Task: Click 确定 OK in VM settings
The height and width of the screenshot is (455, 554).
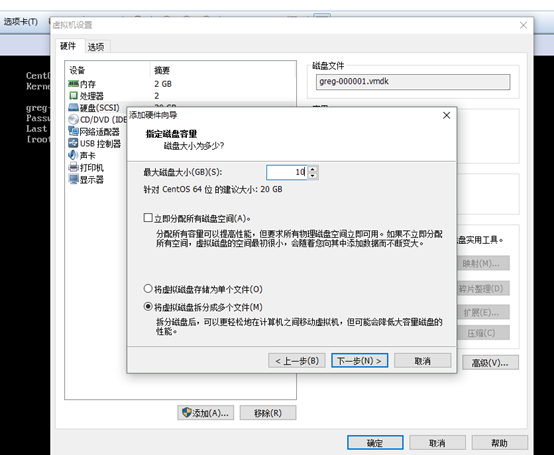Action: point(375,443)
